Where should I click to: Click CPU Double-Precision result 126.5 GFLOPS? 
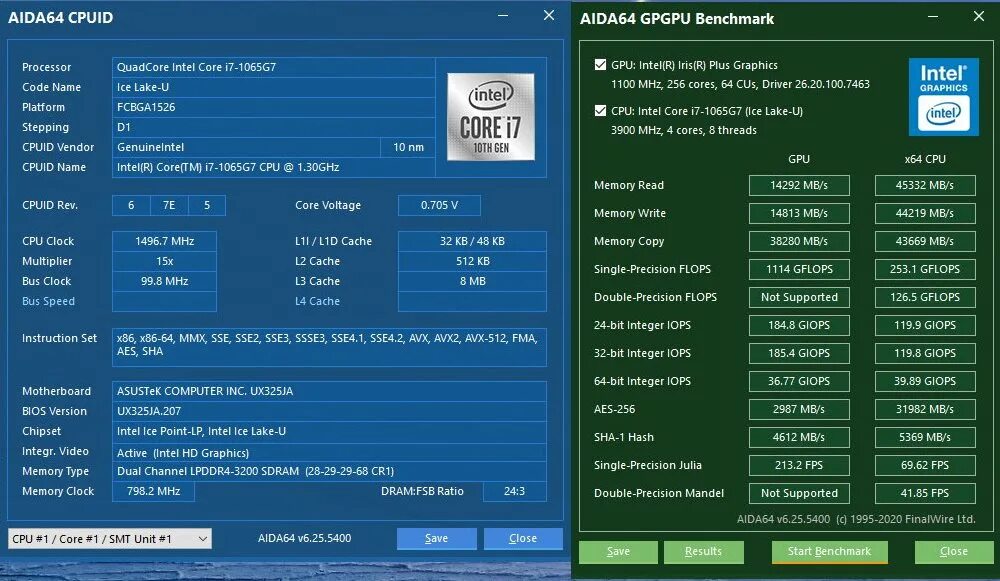click(x=925, y=297)
